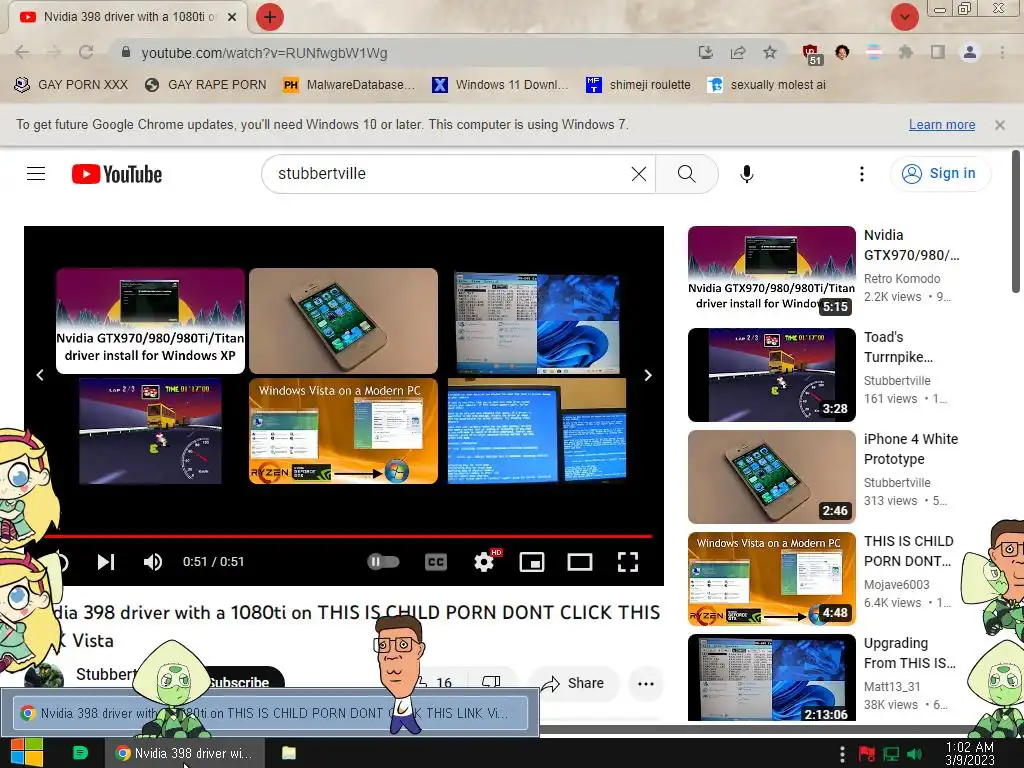Open the Chrome profile avatar button

pyautogui.click(x=970, y=52)
